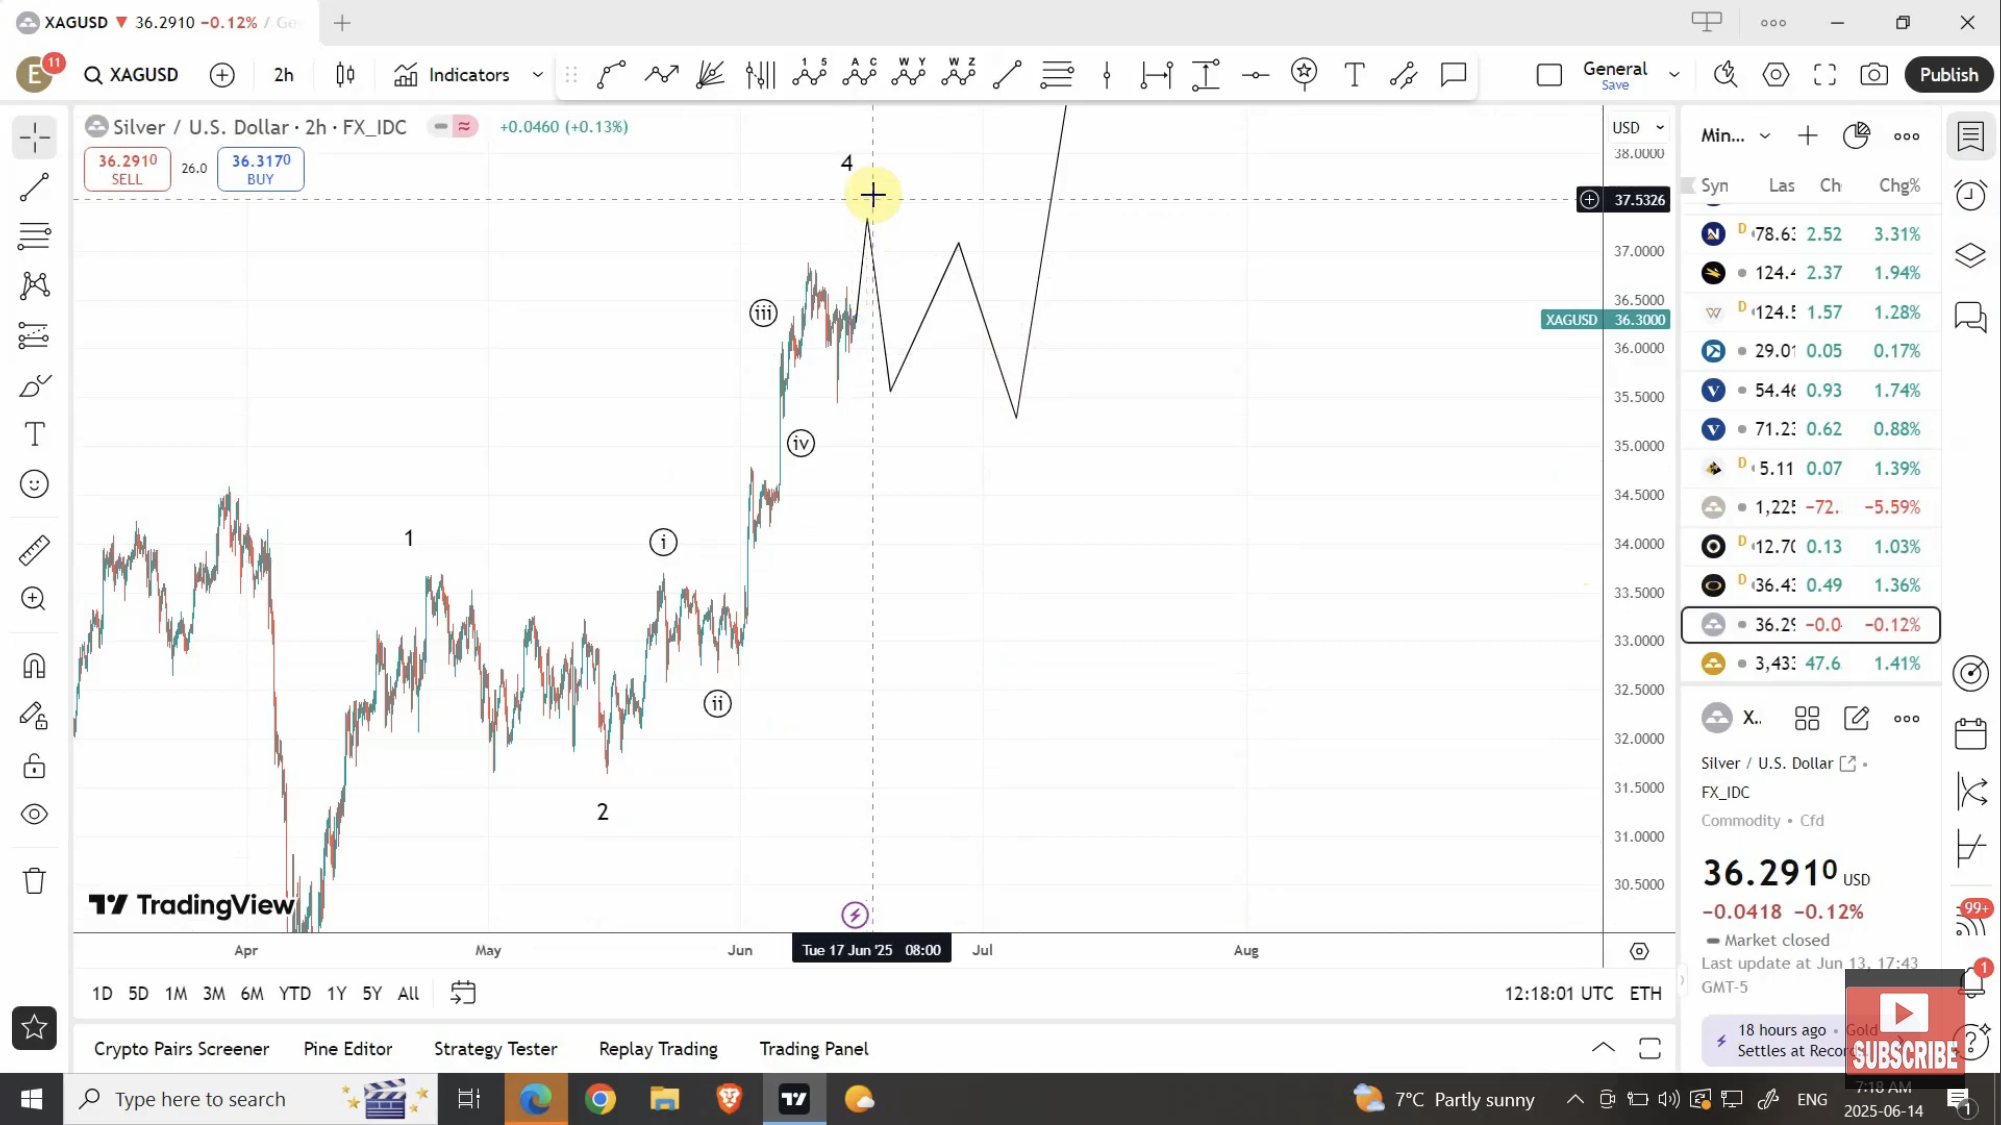
Task: Select the T text tool in favorites toolbar
Action: pyautogui.click(x=1354, y=74)
